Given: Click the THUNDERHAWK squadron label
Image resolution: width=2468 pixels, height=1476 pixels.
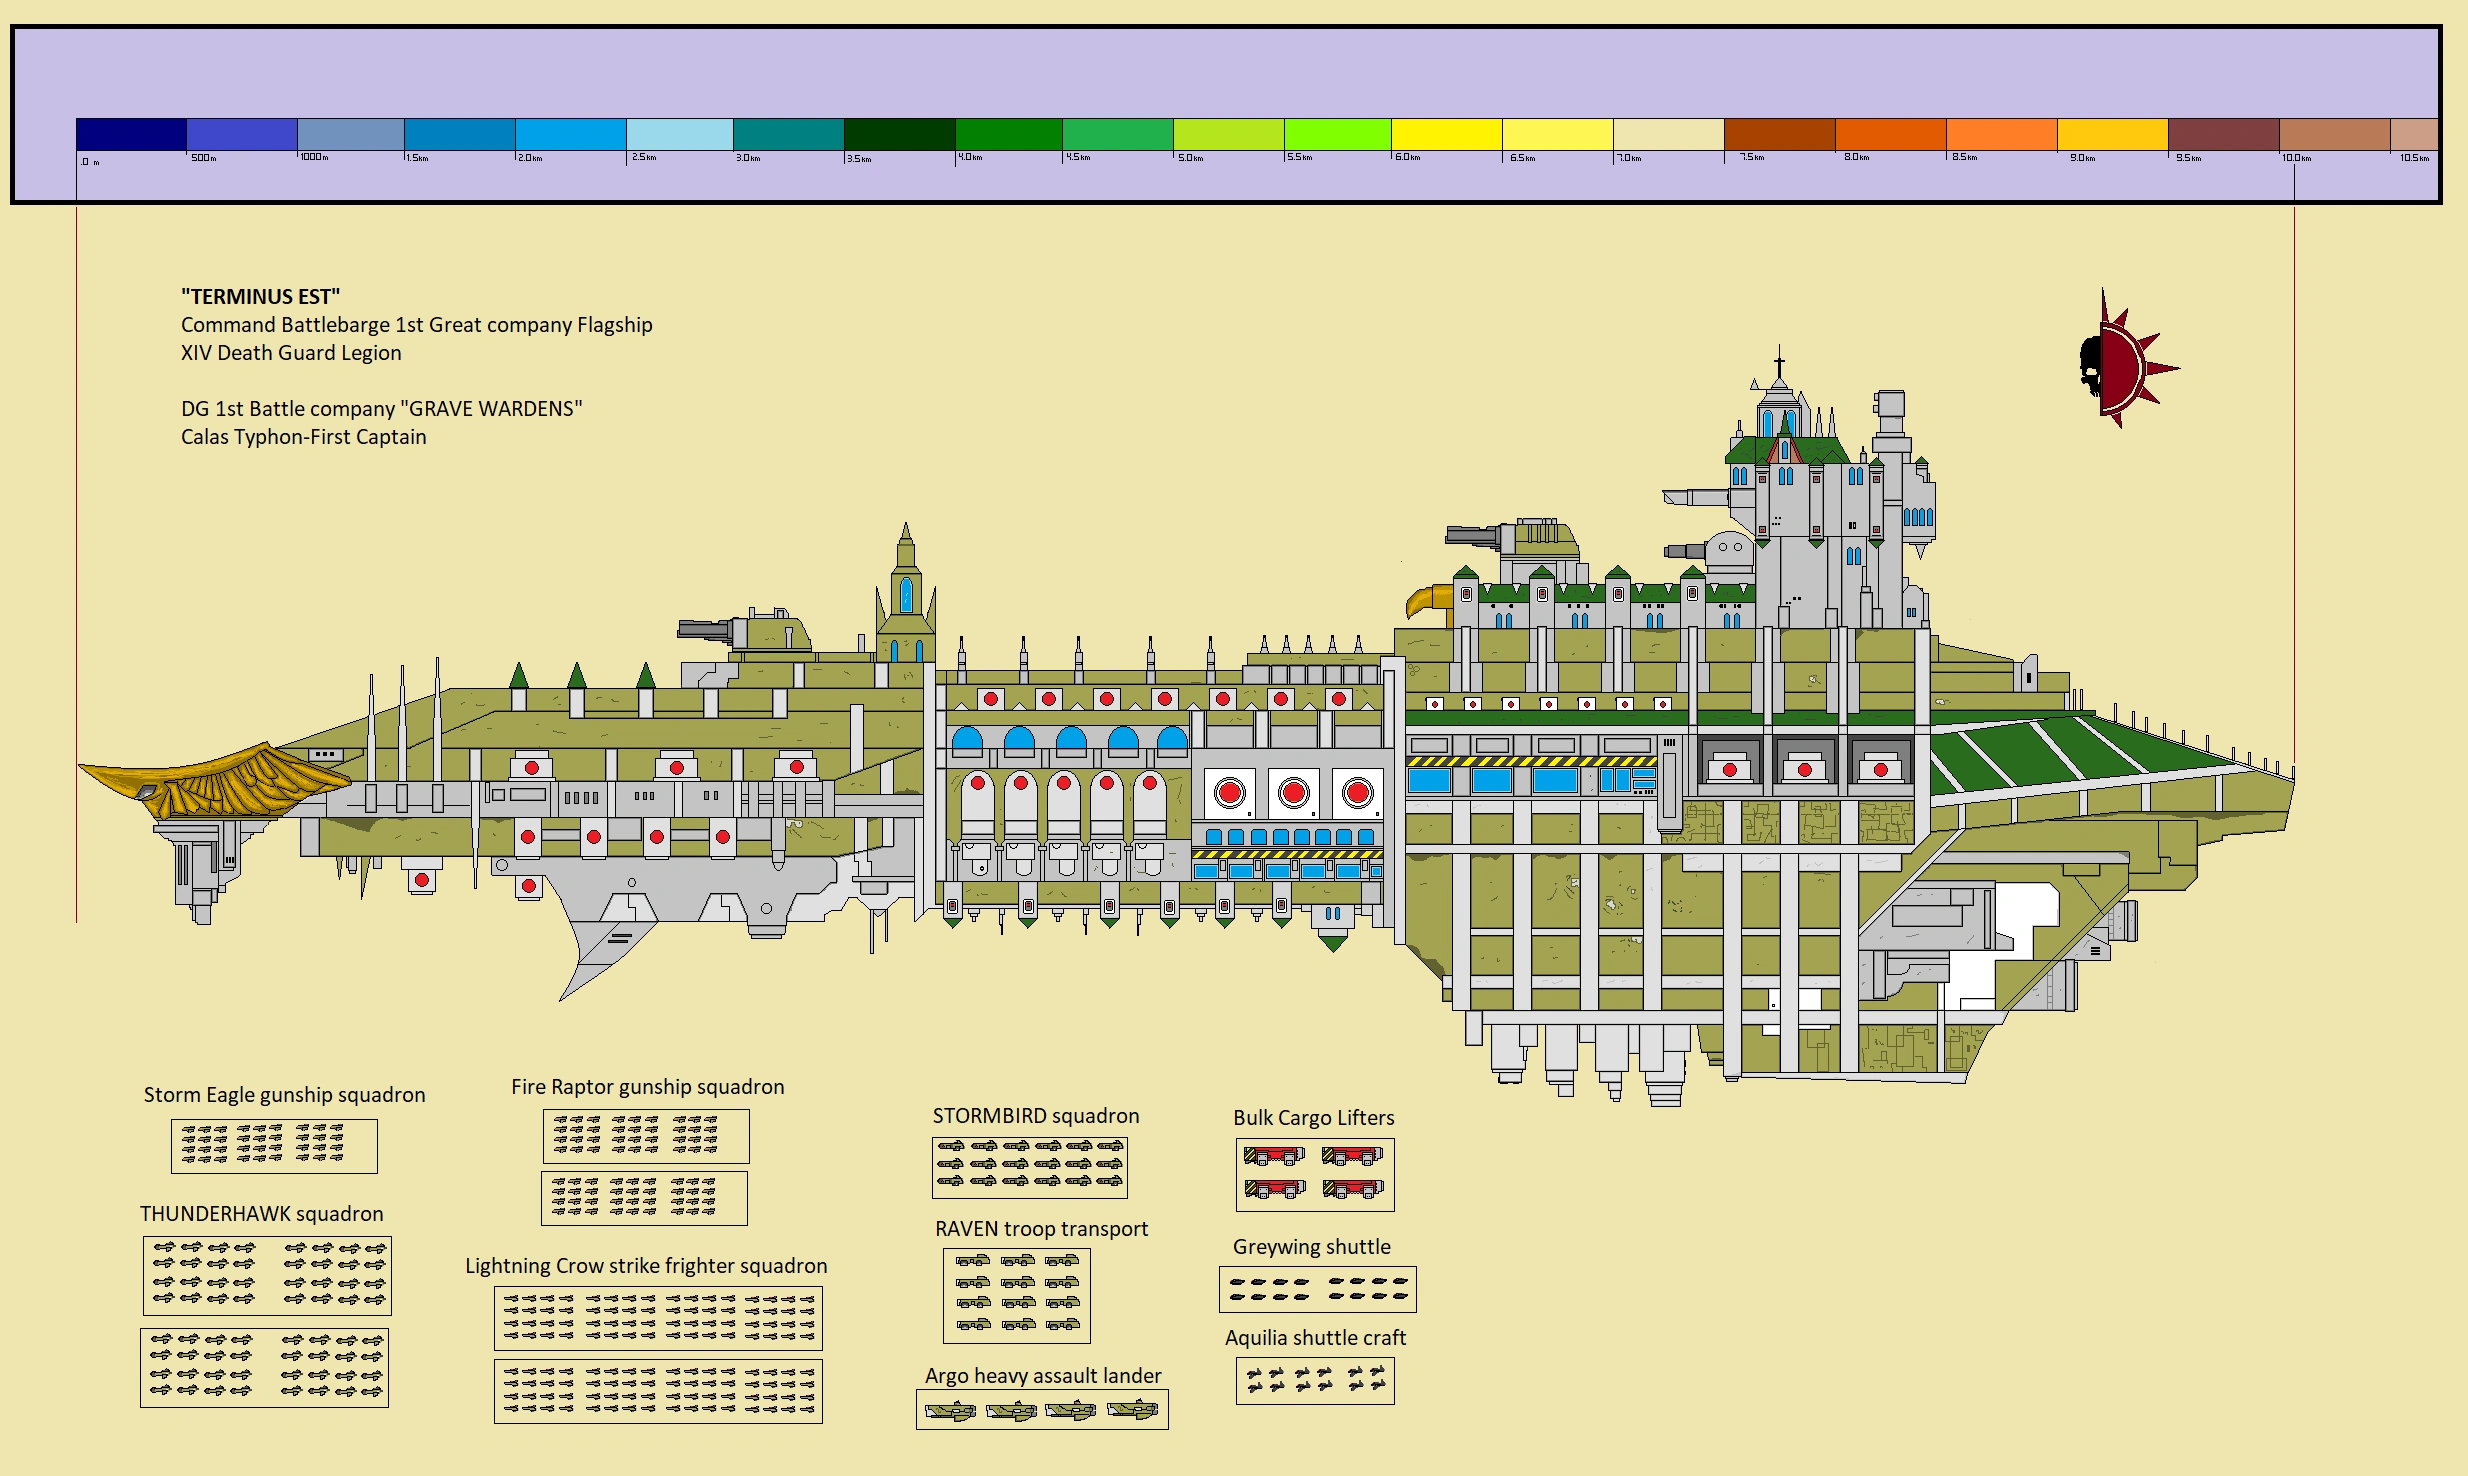Looking at the screenshot, I should pos(261,1214).
